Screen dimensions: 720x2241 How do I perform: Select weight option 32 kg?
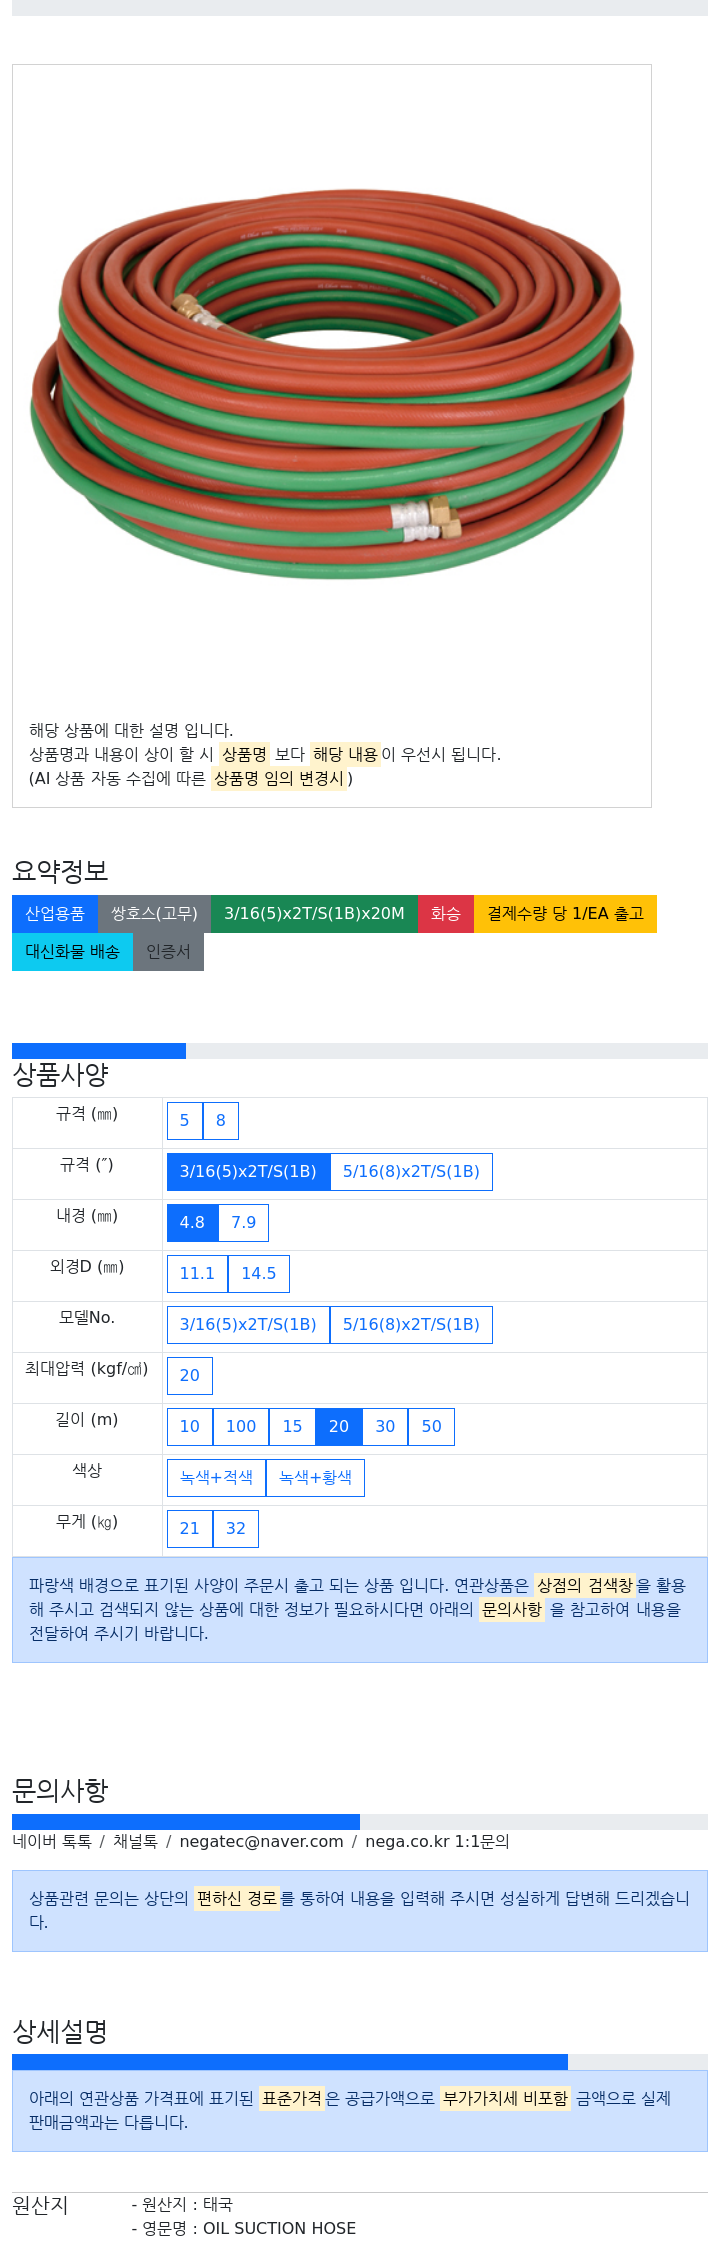pos(236,1529)
